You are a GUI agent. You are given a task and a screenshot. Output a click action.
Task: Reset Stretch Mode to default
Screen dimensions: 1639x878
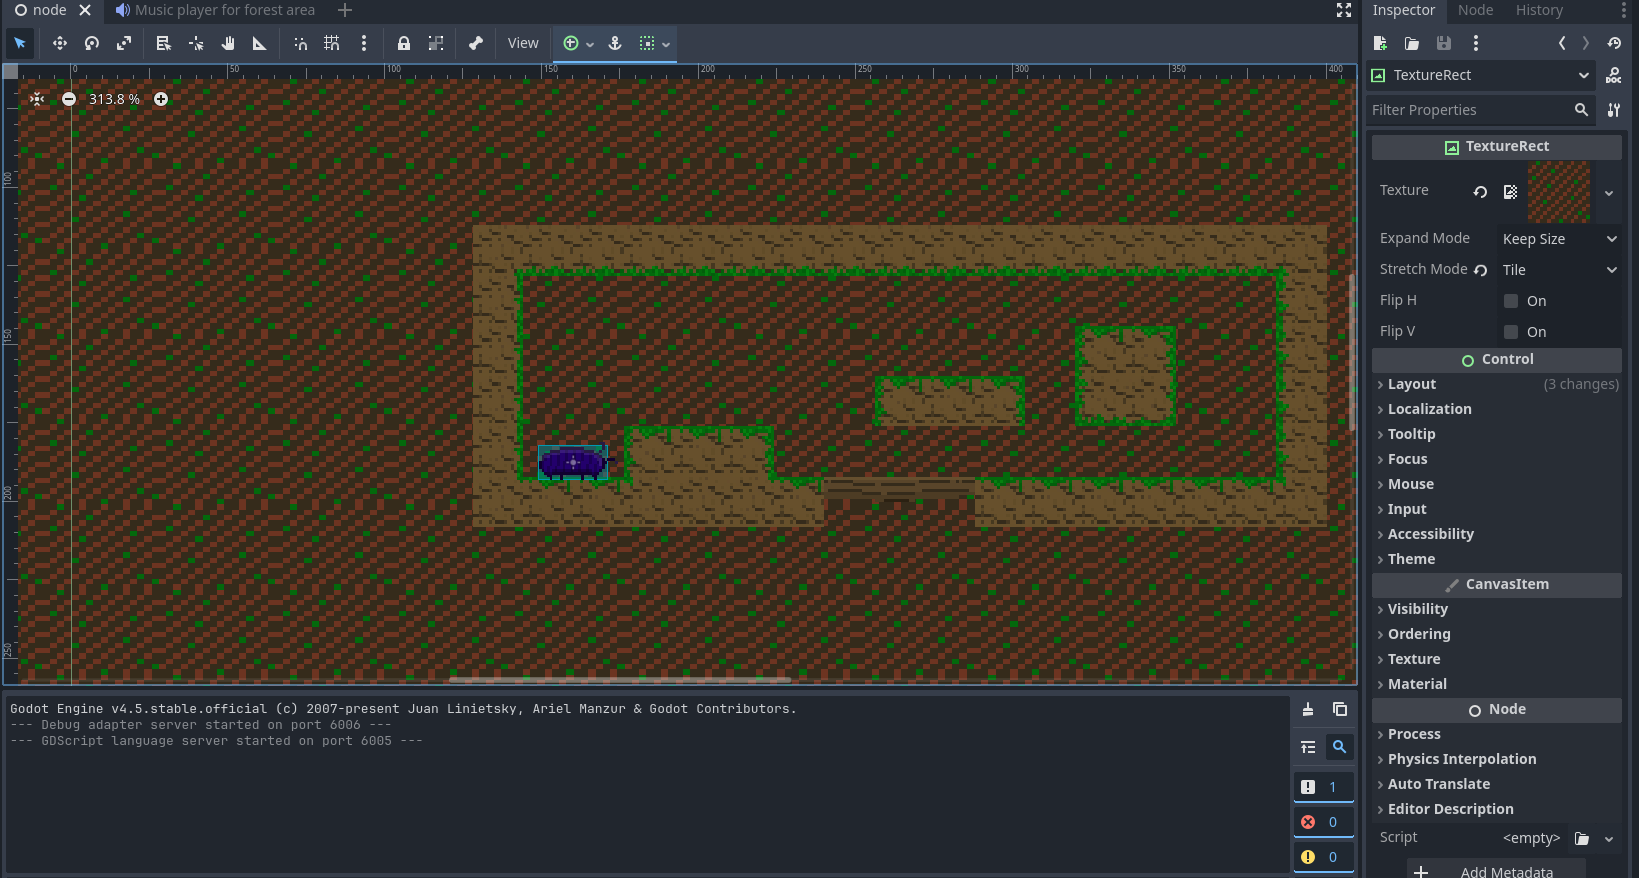(1481, 270)
